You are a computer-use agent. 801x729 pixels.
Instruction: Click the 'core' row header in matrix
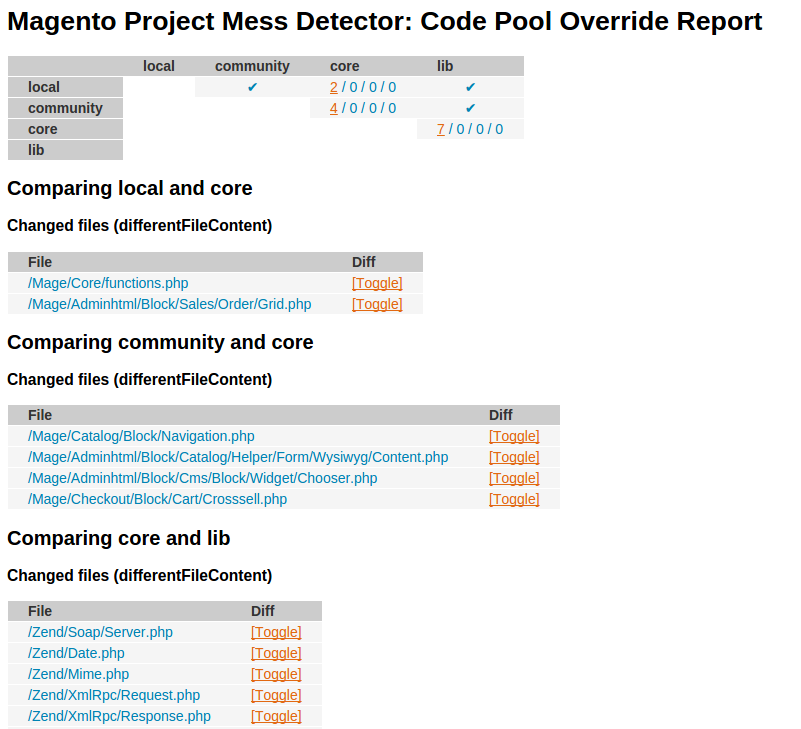click(65, 129)
